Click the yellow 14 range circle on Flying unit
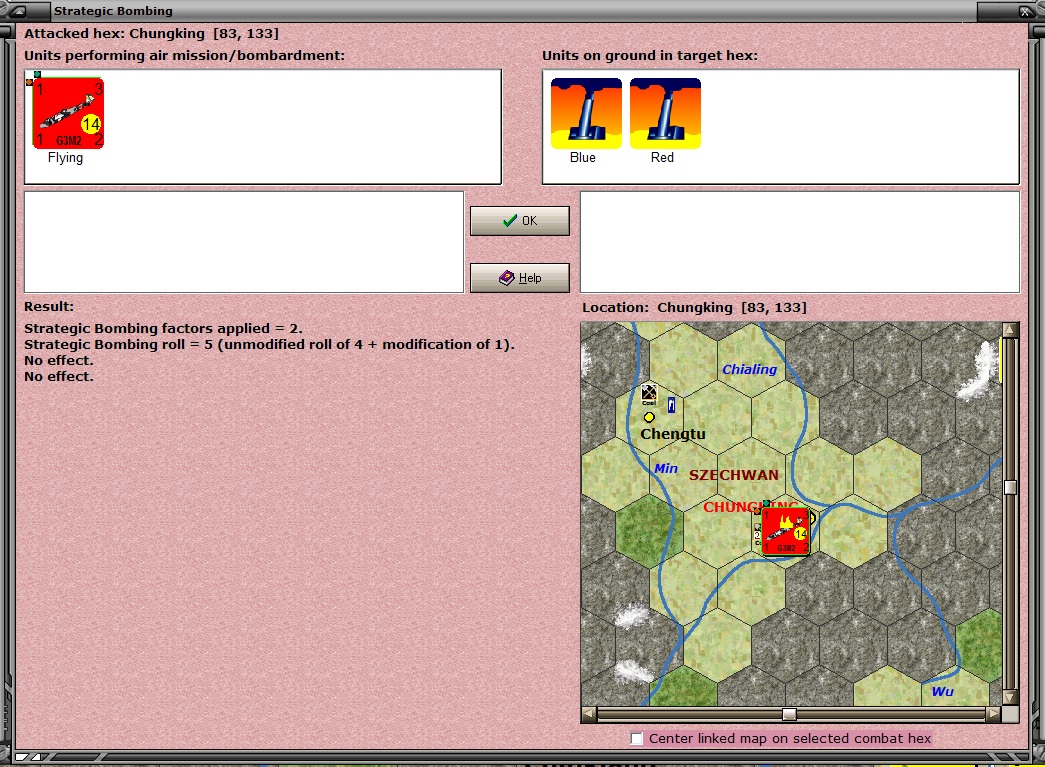Screen dimensions: 1045x767 [x=91, y=124]
